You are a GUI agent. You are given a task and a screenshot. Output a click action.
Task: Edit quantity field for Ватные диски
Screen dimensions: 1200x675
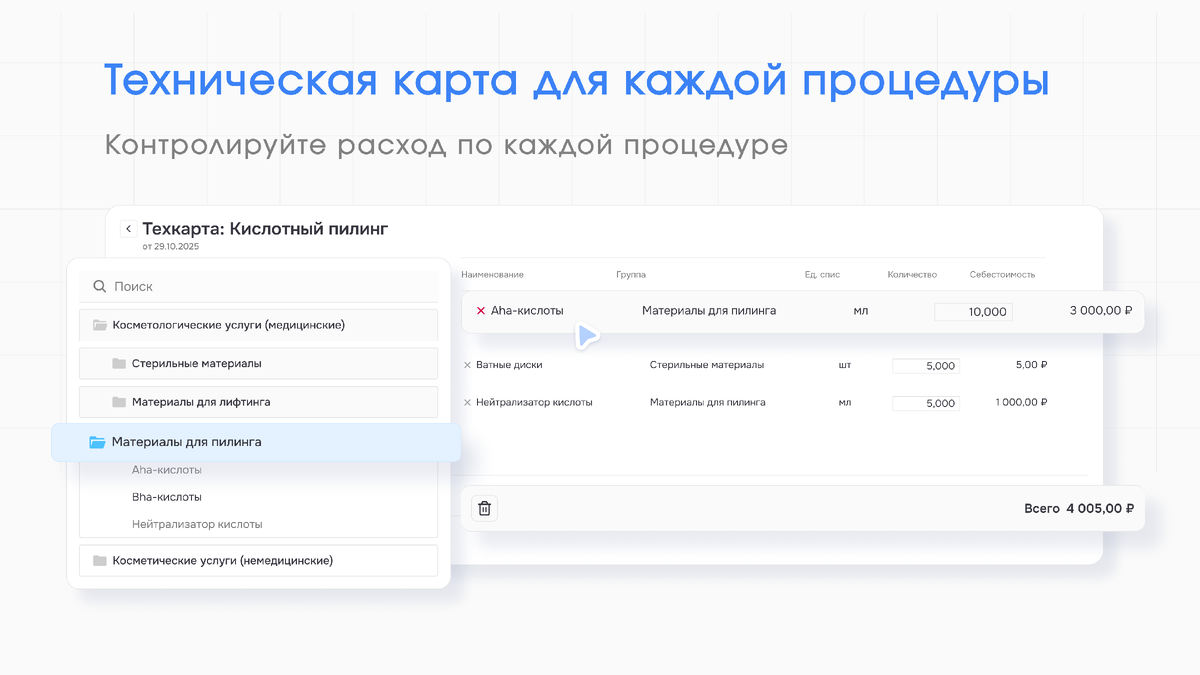[926, 366]
